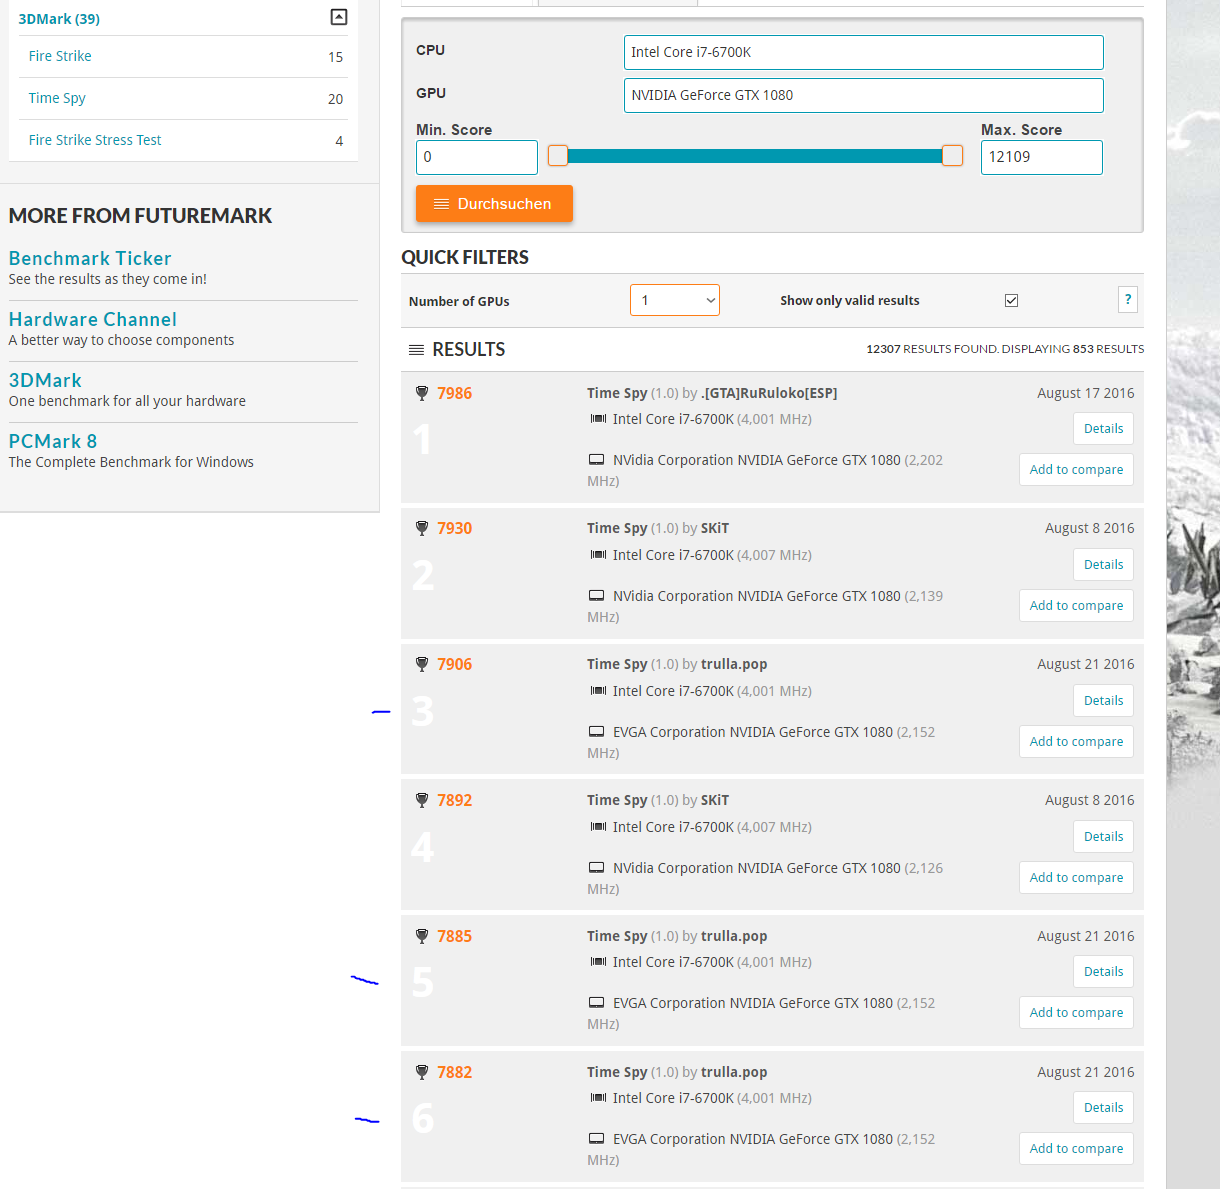Screen dimensions: 1220x1189
Task: Click the trophy icon next to score 7882
Action: (422, 1072)
